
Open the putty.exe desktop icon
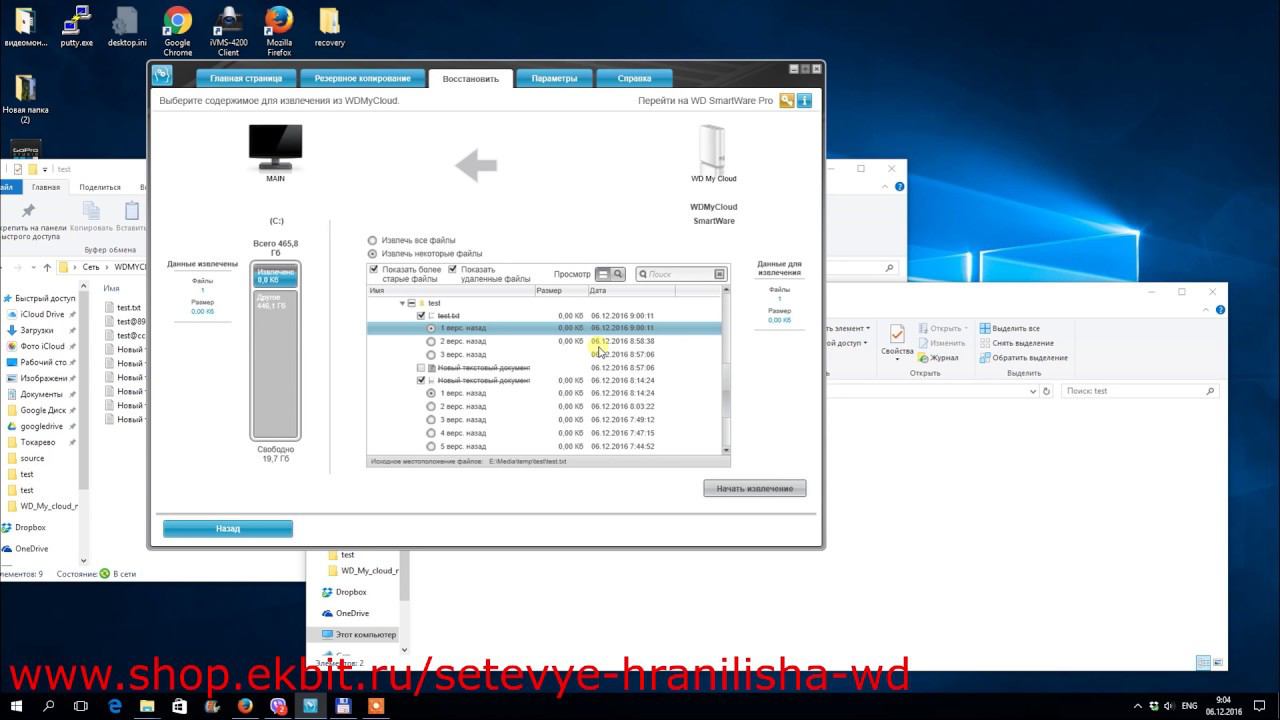(x=76, y=27)
